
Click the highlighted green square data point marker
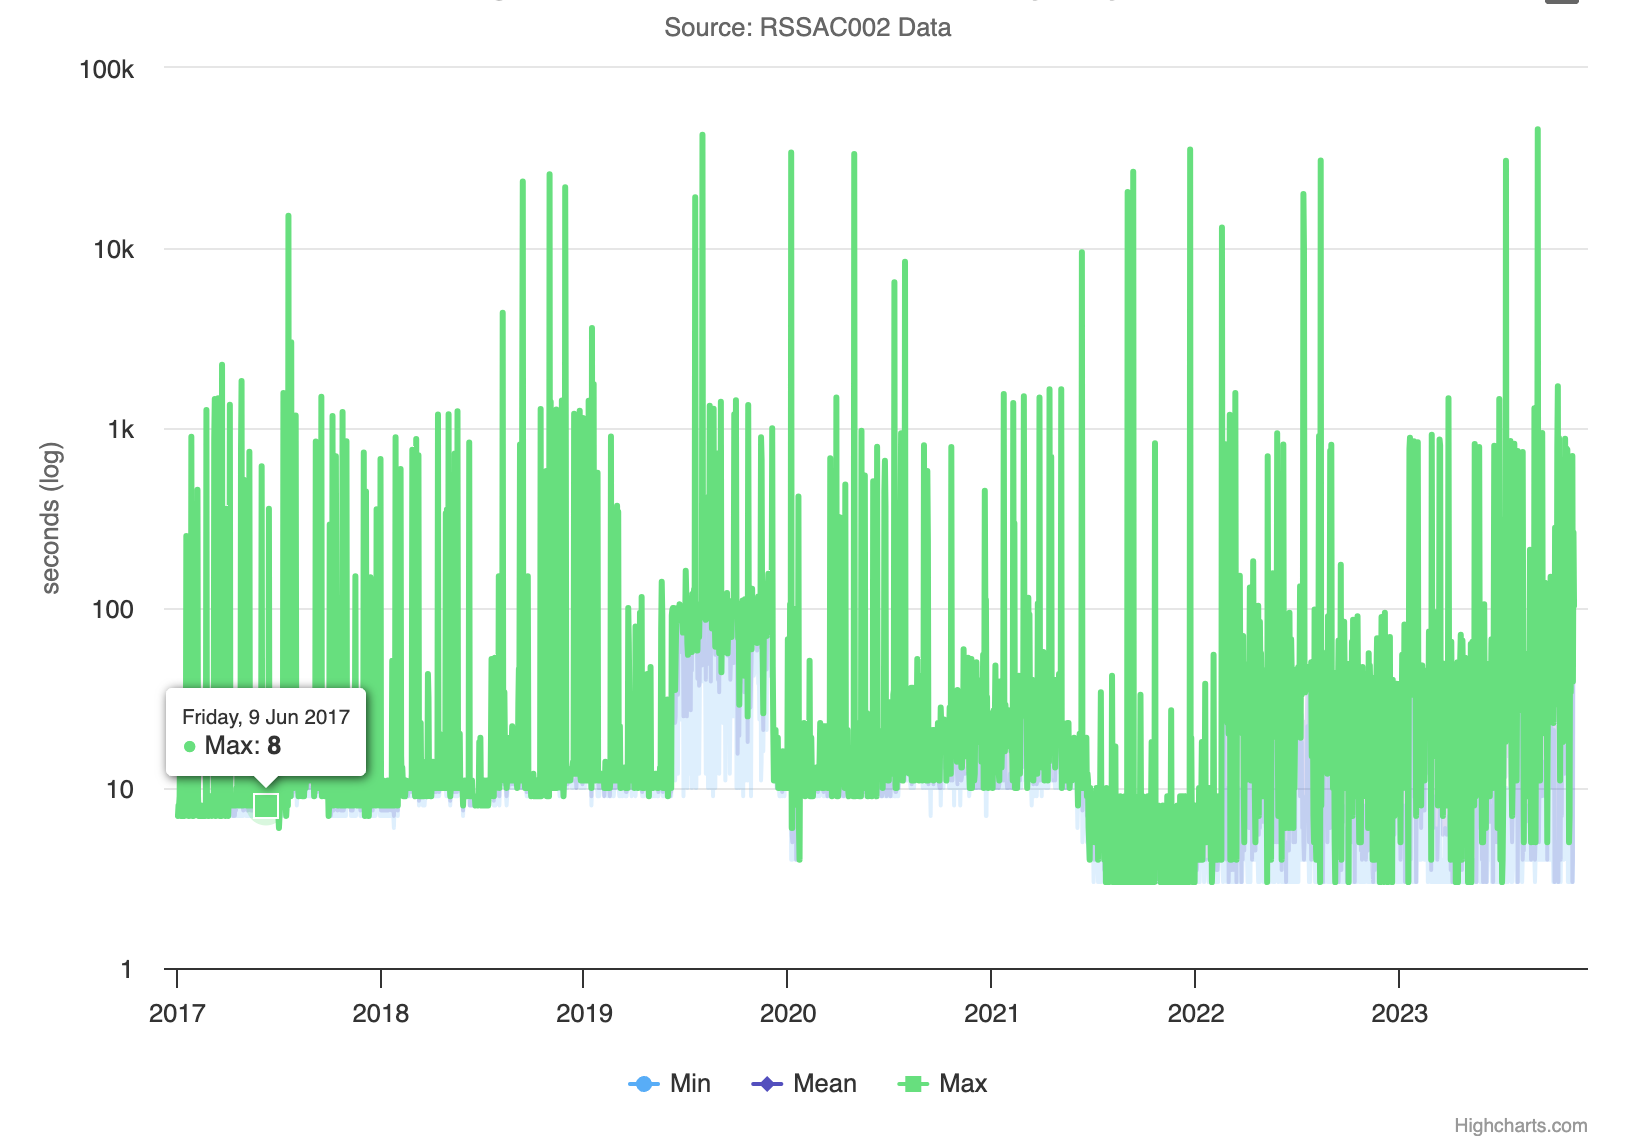click(266, 805)
